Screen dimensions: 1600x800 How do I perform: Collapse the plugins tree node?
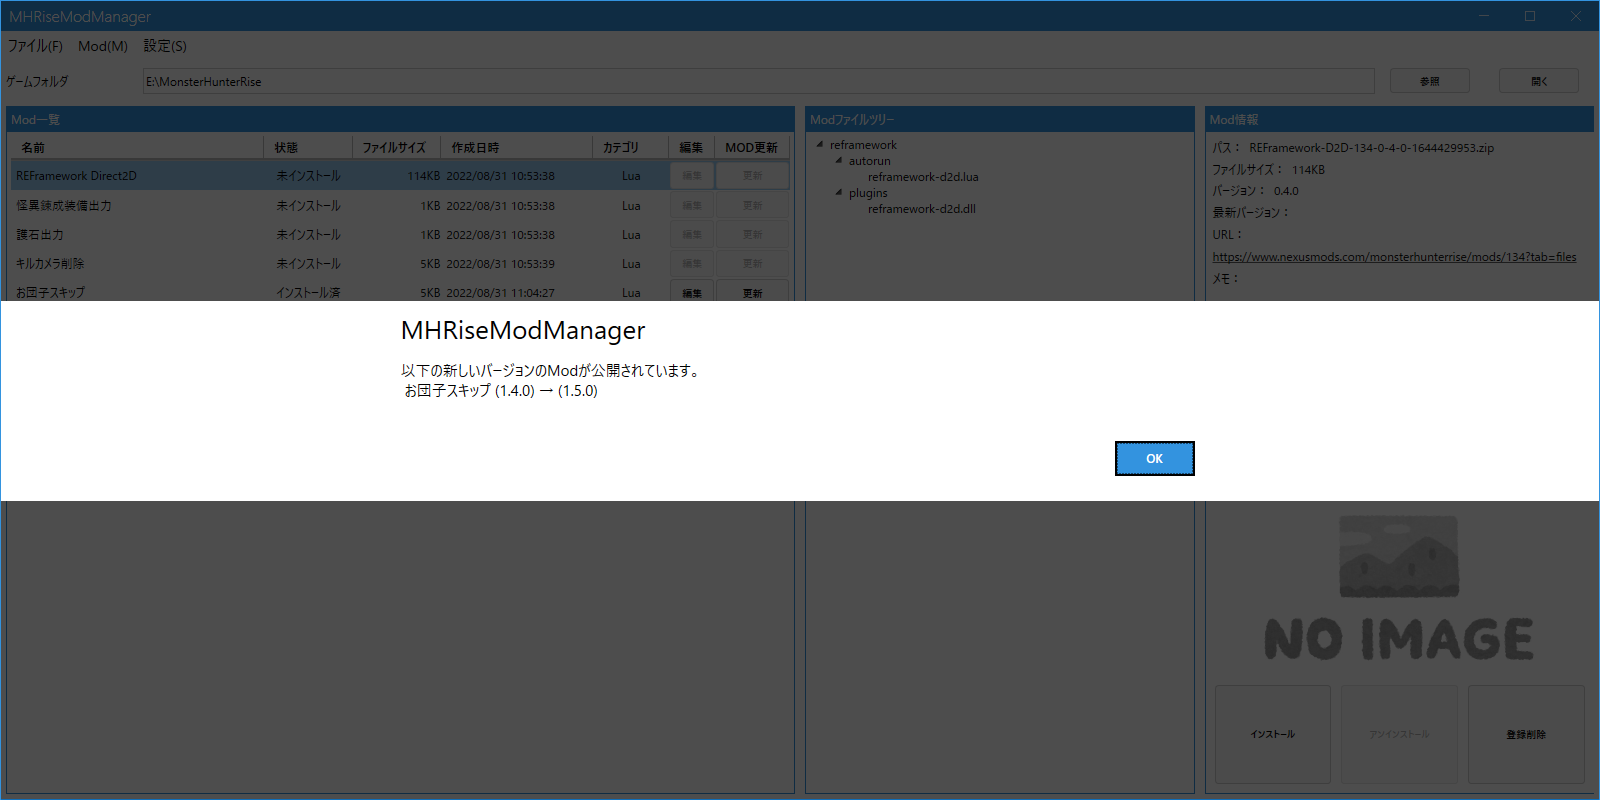click(x=839, y=192)
